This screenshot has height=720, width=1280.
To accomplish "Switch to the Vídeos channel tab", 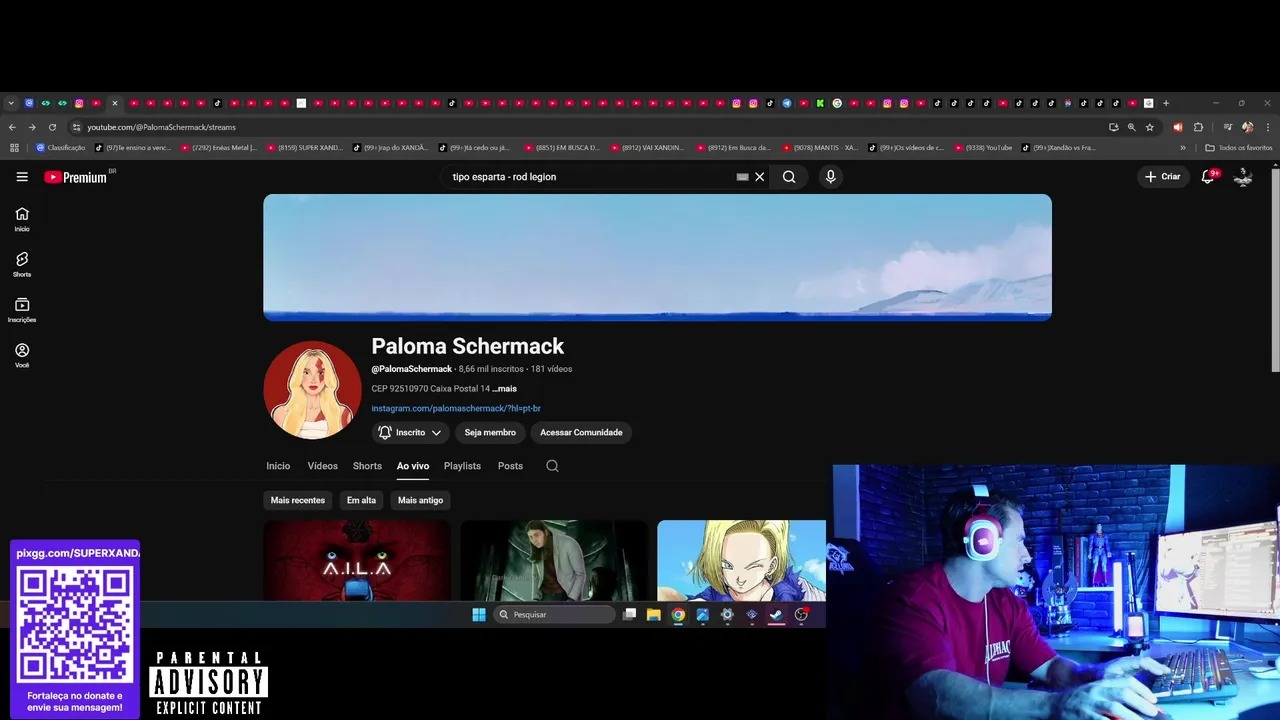I will point(322,466).
